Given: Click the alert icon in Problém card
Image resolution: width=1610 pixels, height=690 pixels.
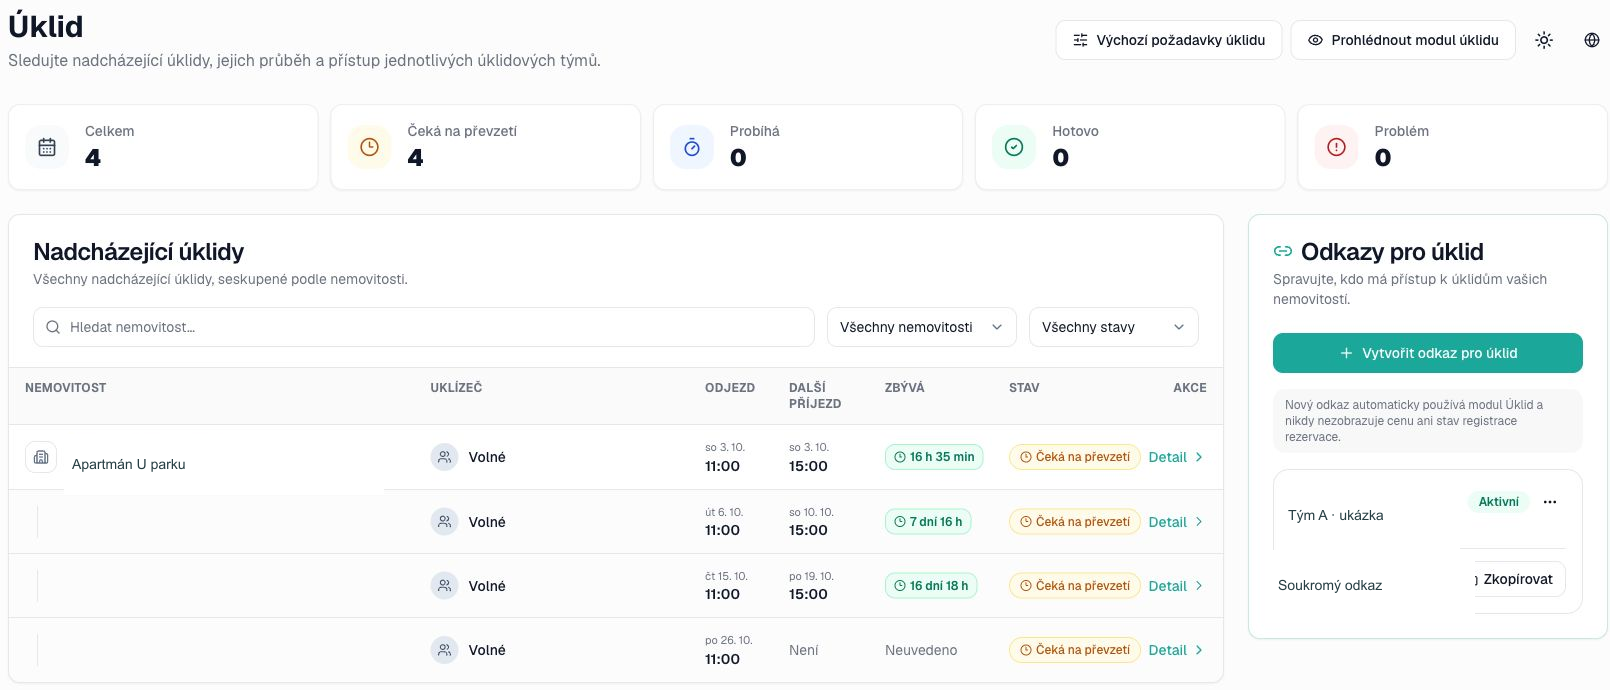Looking at the screenshot, I should click(x=1336, y=147).
